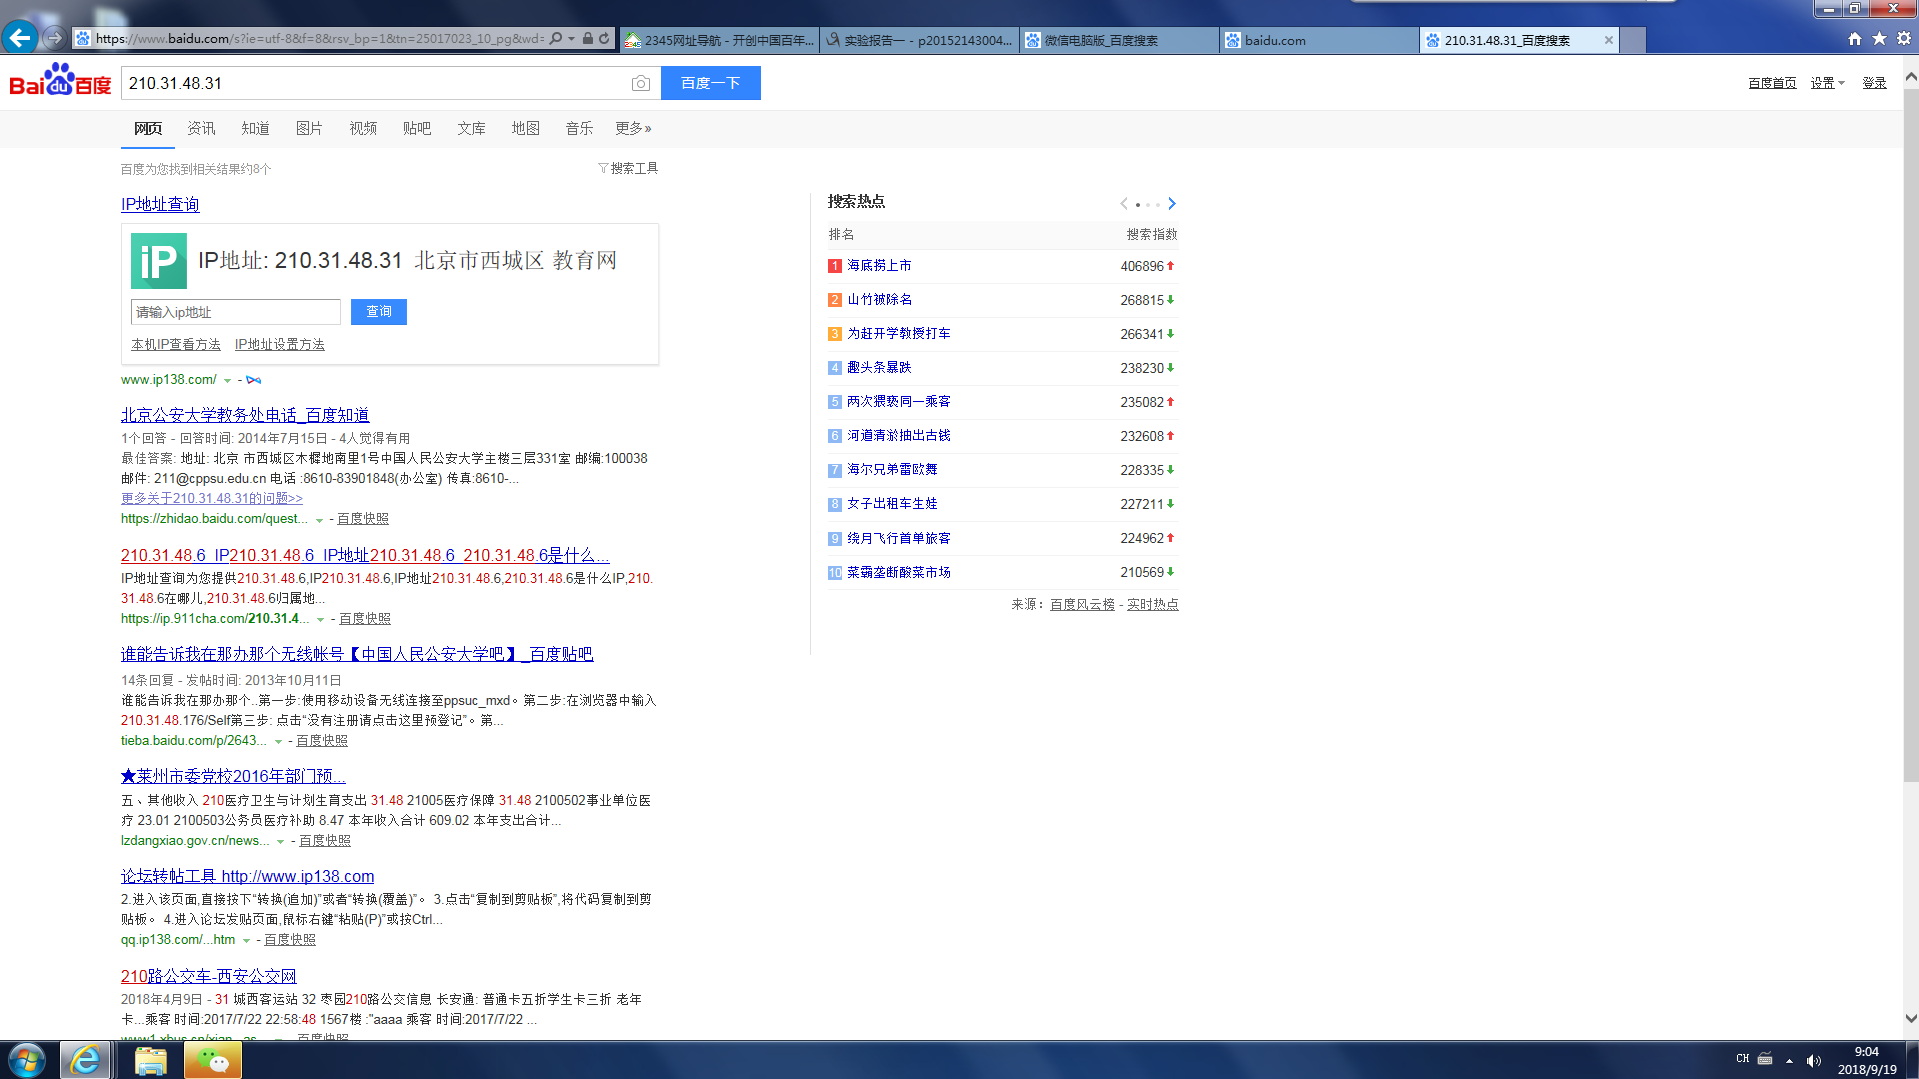The height and width of the screenshot is (1079, 1919).
Task: Open WeChat from the taskbar
Action: [213, 1060]
